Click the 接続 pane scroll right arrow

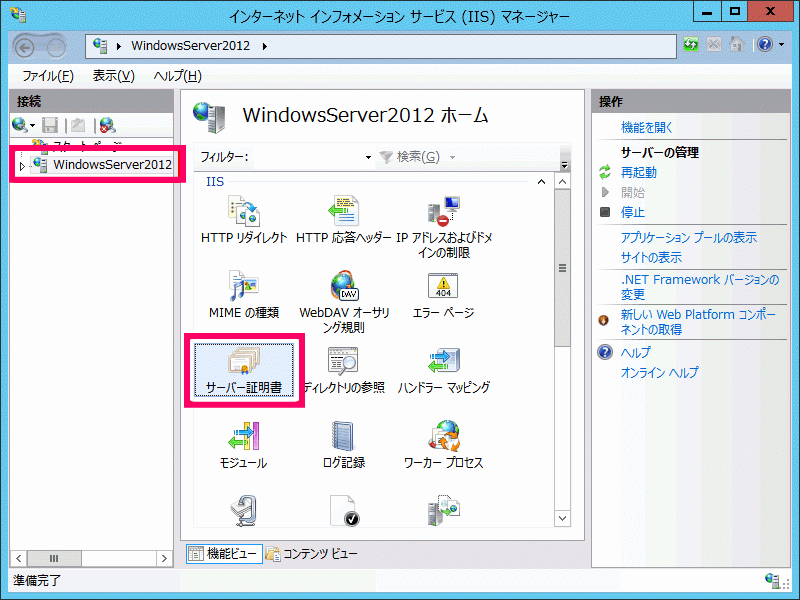164,558
